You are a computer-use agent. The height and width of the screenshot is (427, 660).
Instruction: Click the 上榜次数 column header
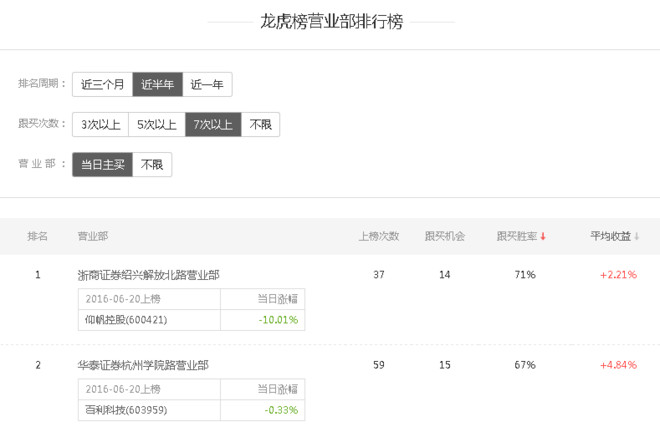coord(379,237)
